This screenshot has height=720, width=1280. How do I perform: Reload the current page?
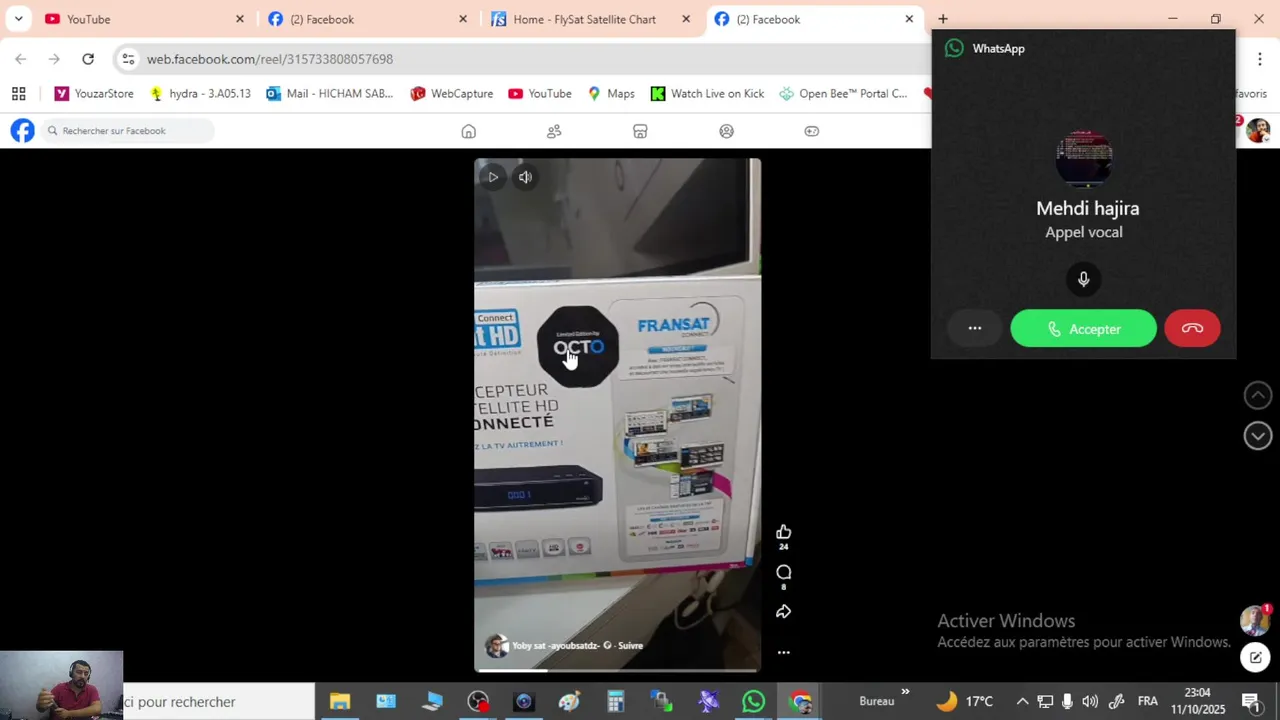coord(88,59)
